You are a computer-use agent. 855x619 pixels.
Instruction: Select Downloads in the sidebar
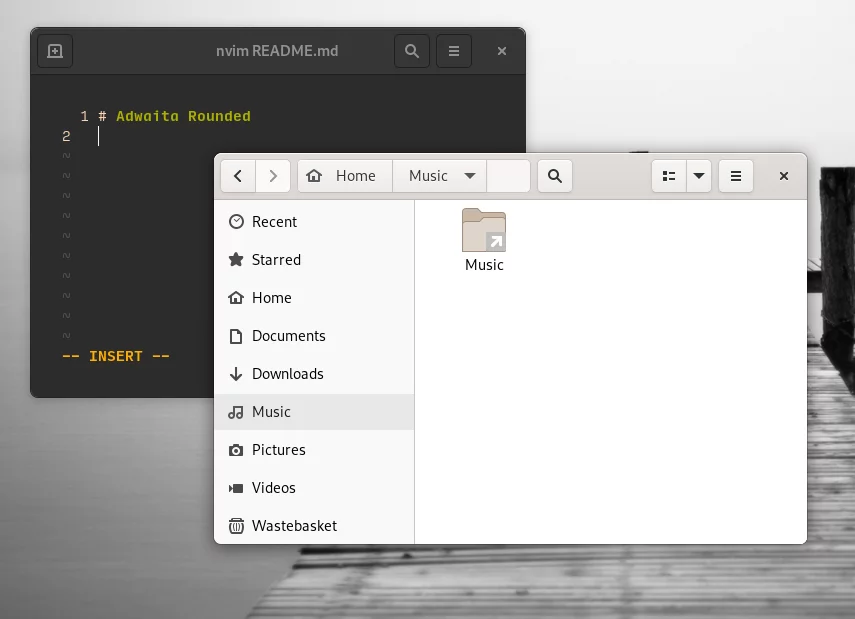coord(287,374)
